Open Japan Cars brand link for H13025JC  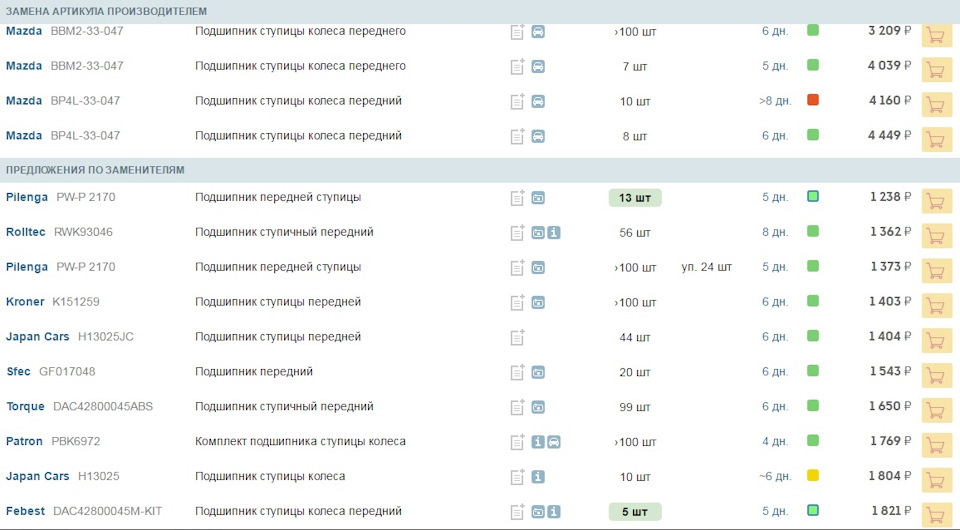coord(37,337)
